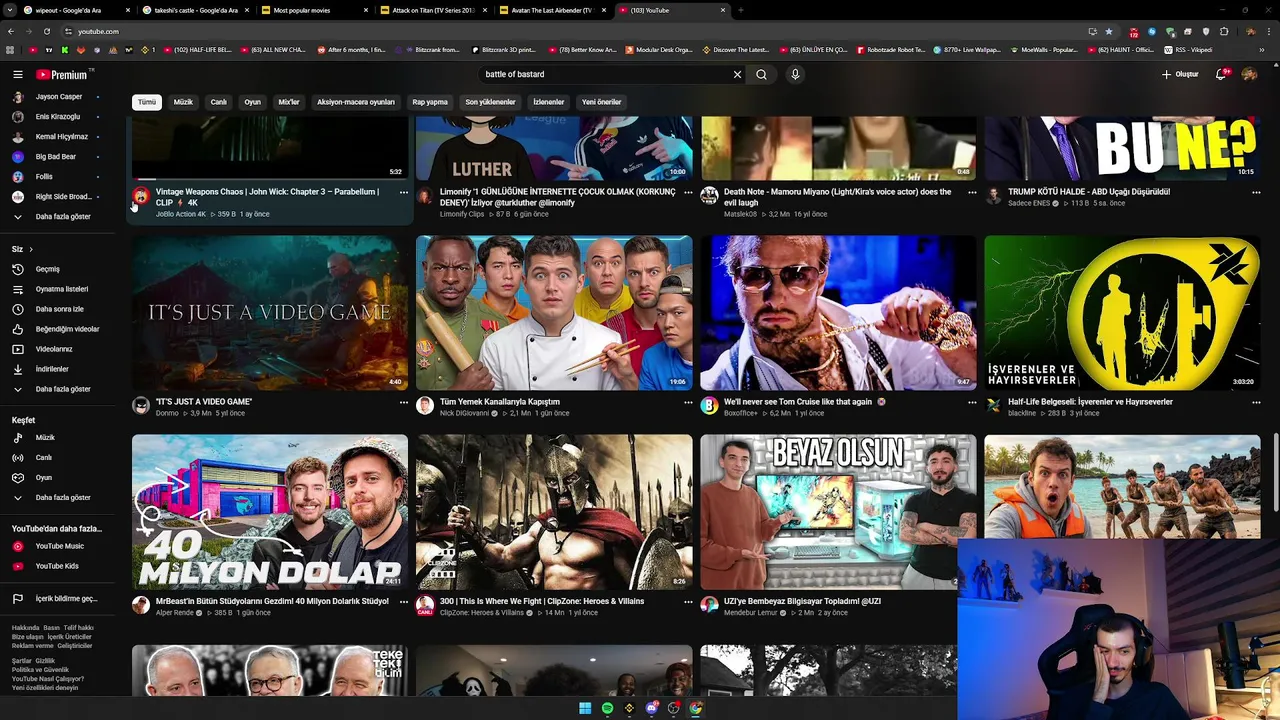Screen dimensions: 1280x720
Task: Click the Hakkında footer link
Action: point(26,628)
